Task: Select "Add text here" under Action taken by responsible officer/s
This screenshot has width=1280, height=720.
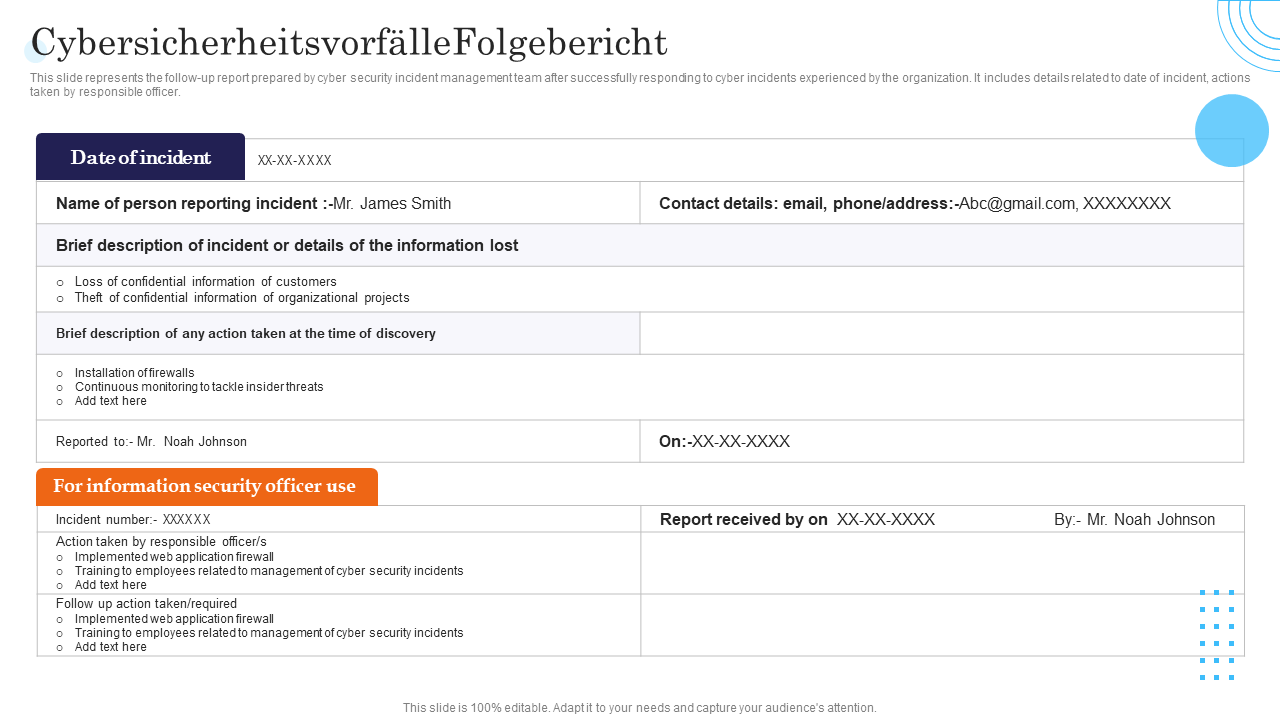Action: (111, 585)
